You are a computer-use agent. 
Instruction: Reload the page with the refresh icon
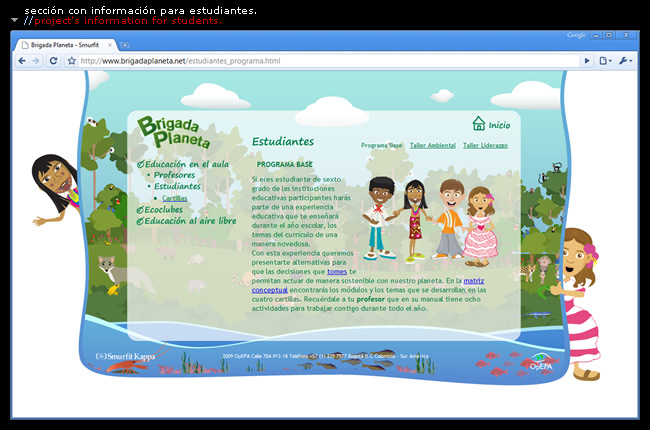click(x=53, y=61)
